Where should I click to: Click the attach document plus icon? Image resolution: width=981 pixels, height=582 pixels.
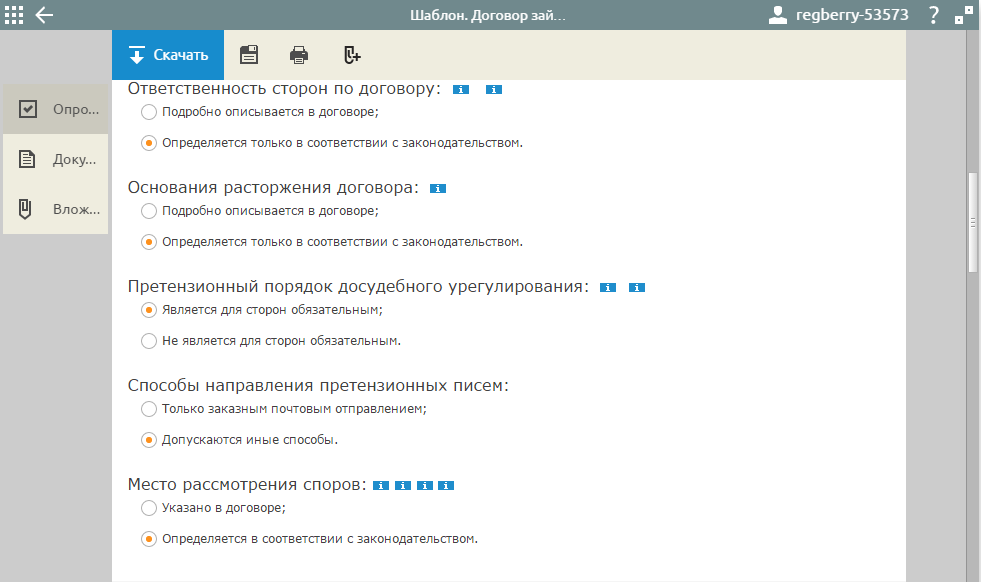(352, 55)
